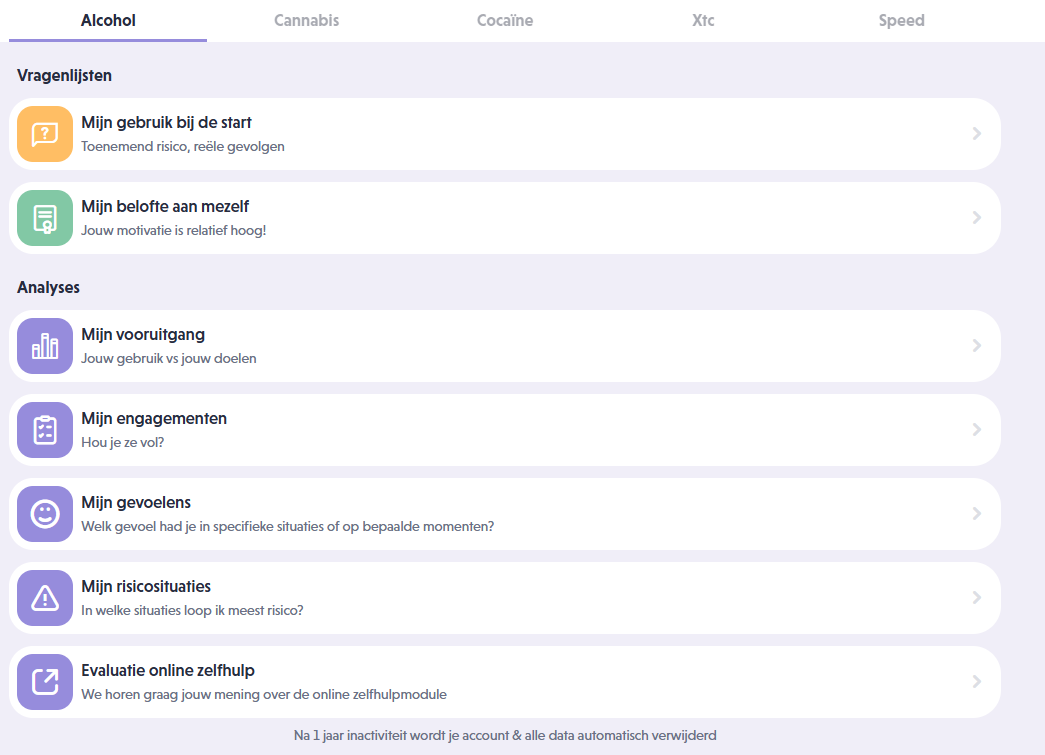Click the subtitle 'Toenemend risico, reële gevolgen'
Screen dimensions: 1045x755
pyautogui.click(x=183, y=146)
